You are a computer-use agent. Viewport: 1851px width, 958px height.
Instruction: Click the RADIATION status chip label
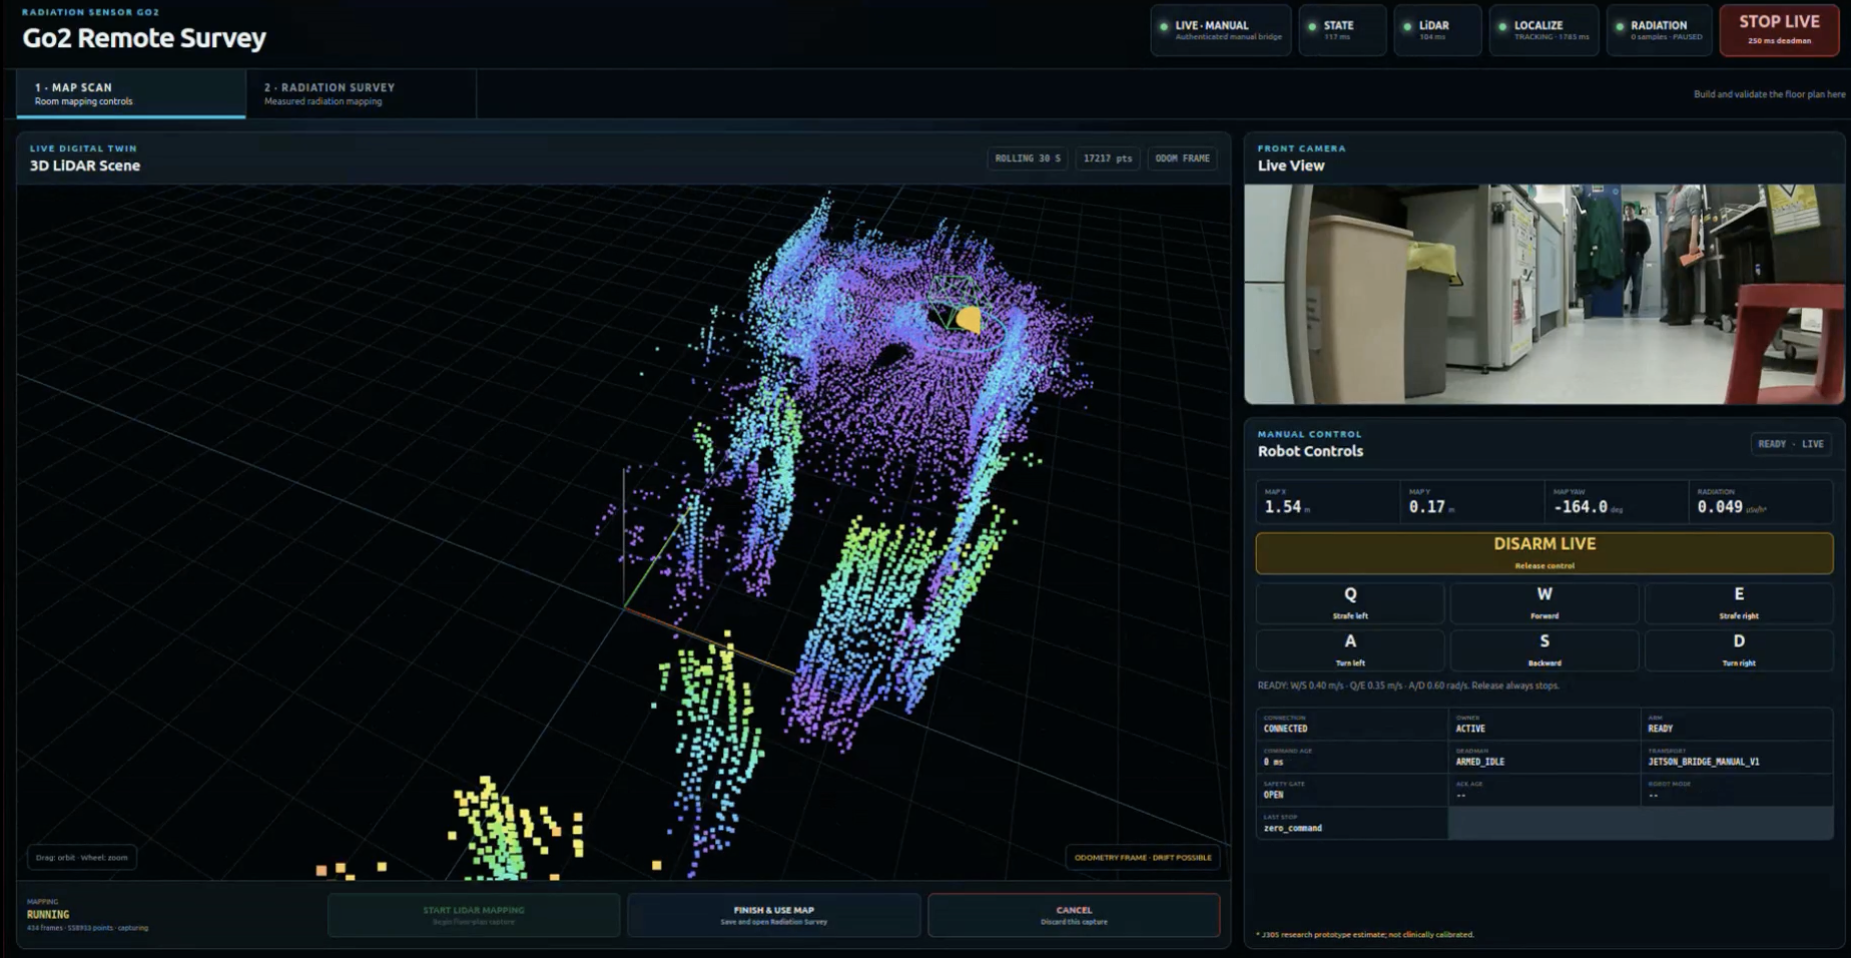pos(1658,25)
